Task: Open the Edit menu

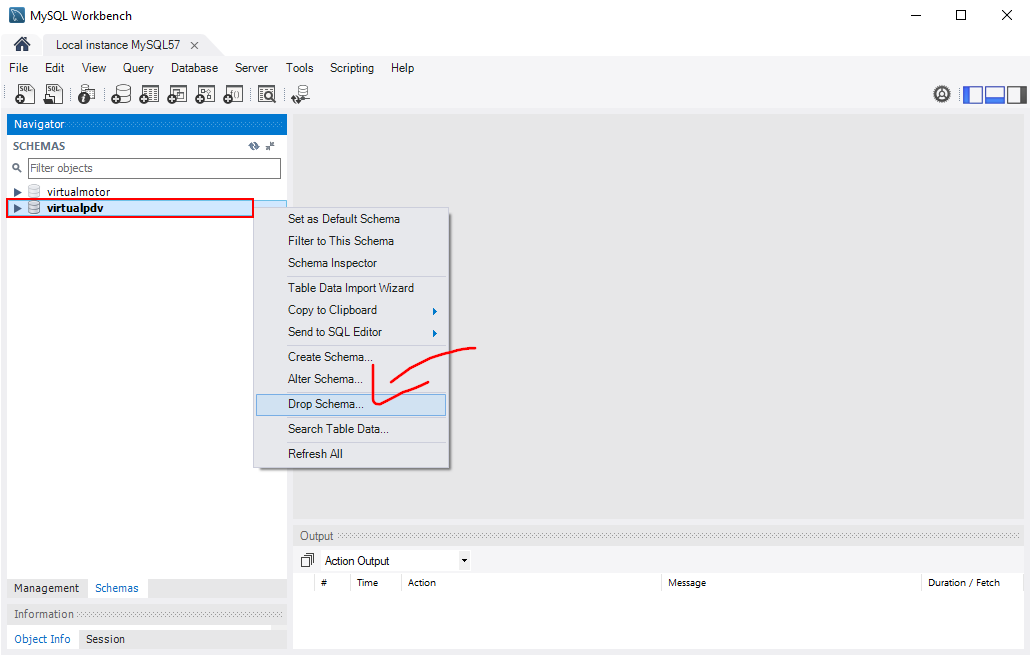Action: click(55, 68)
